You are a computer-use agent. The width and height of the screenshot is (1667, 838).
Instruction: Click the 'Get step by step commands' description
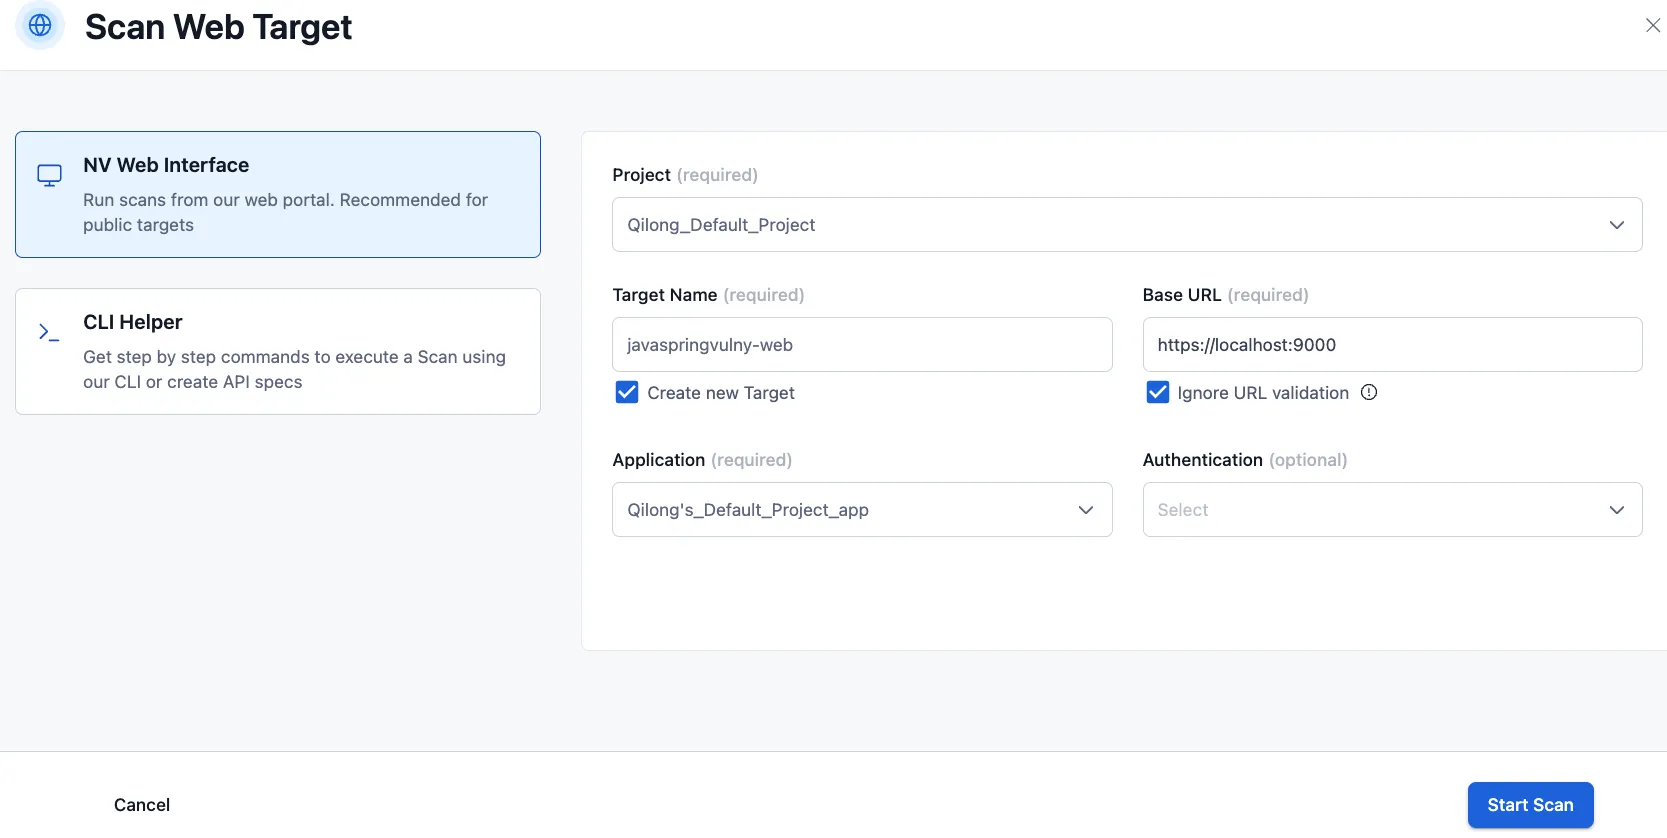click(x=294, y=369)
